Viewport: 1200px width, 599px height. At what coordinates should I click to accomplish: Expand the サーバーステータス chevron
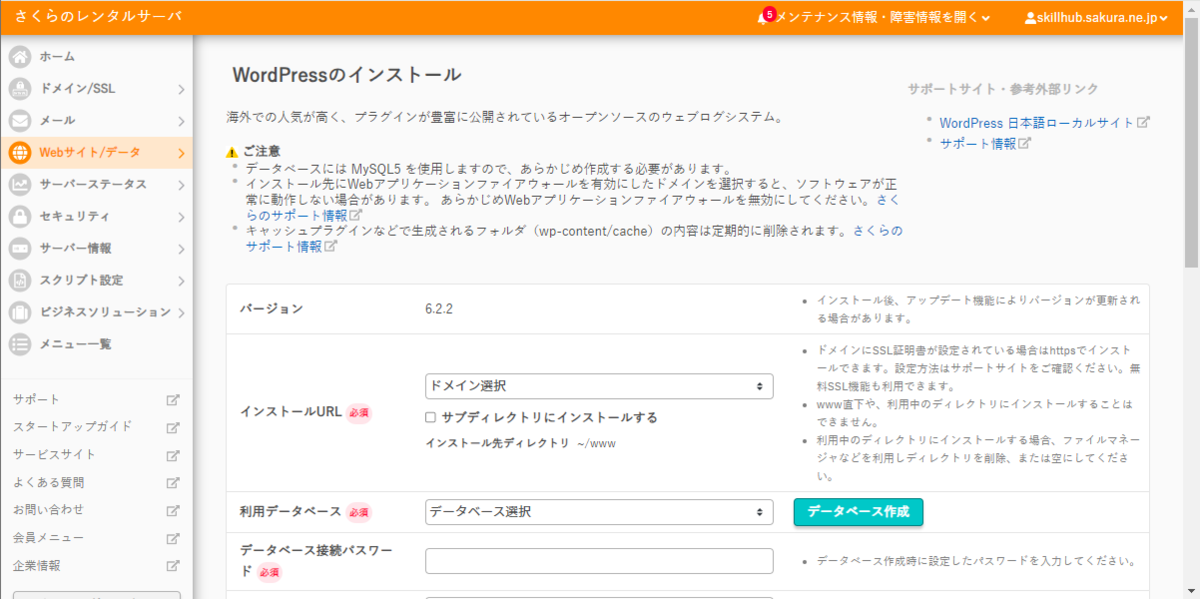pos(181,185)
